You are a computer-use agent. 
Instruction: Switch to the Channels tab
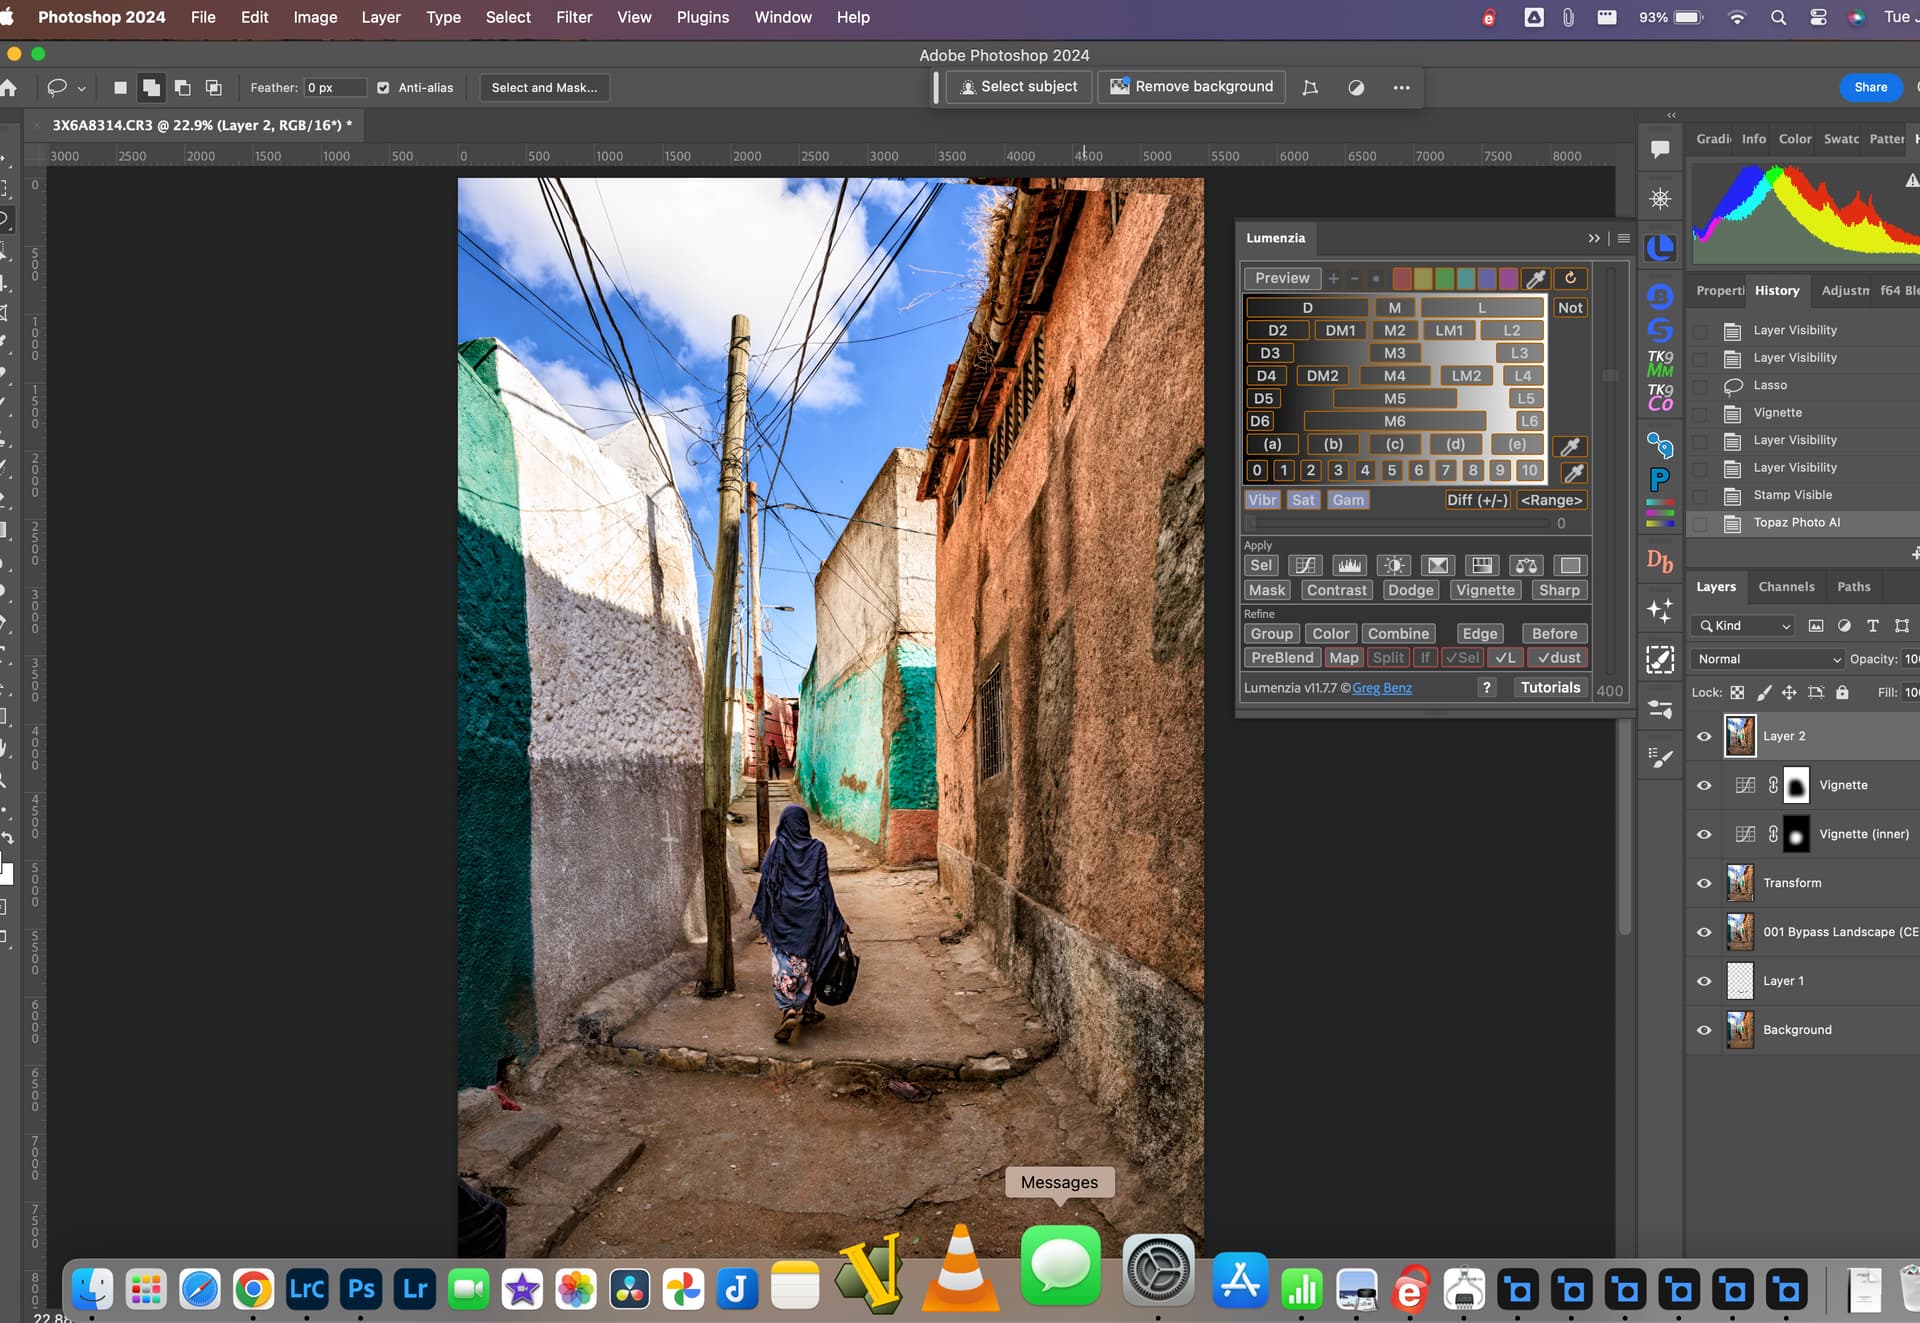pos(1786,587)
